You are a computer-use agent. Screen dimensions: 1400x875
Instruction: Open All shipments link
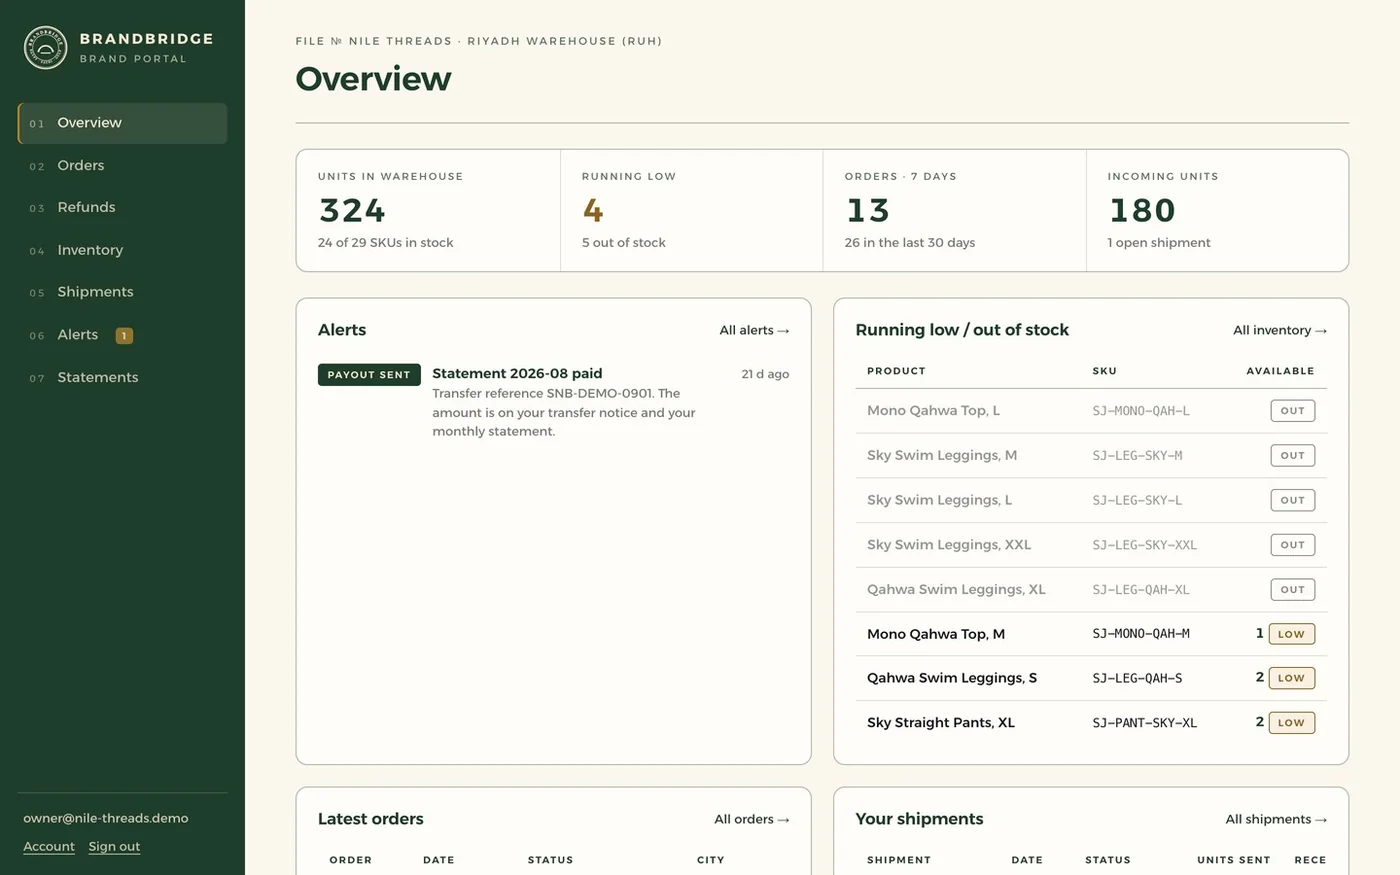(x=1276, y=819)
